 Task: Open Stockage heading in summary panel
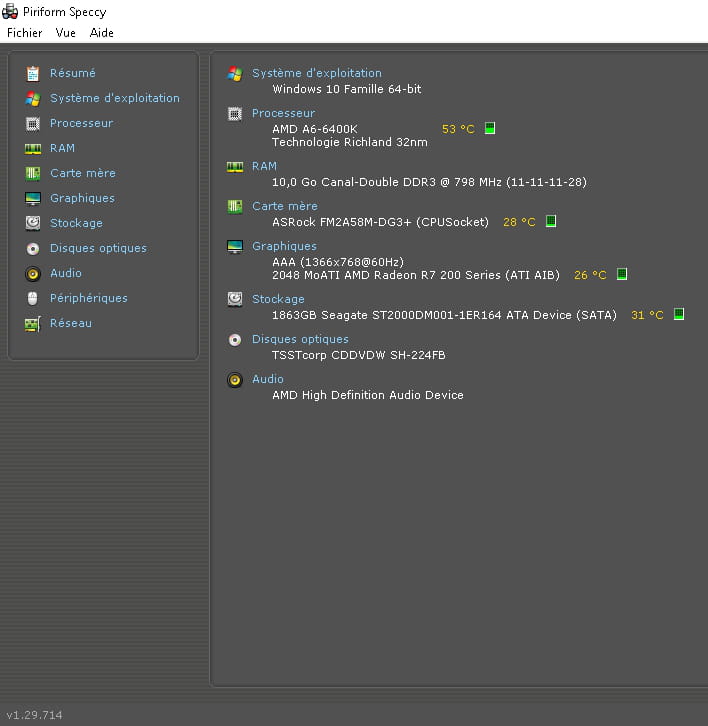(x=278, y=299)
